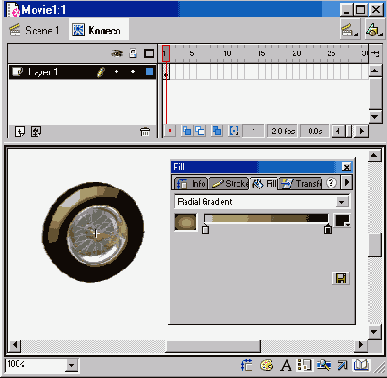Enable the Onion Skin button
Screen dimensions: 387x378
(187, 131)
